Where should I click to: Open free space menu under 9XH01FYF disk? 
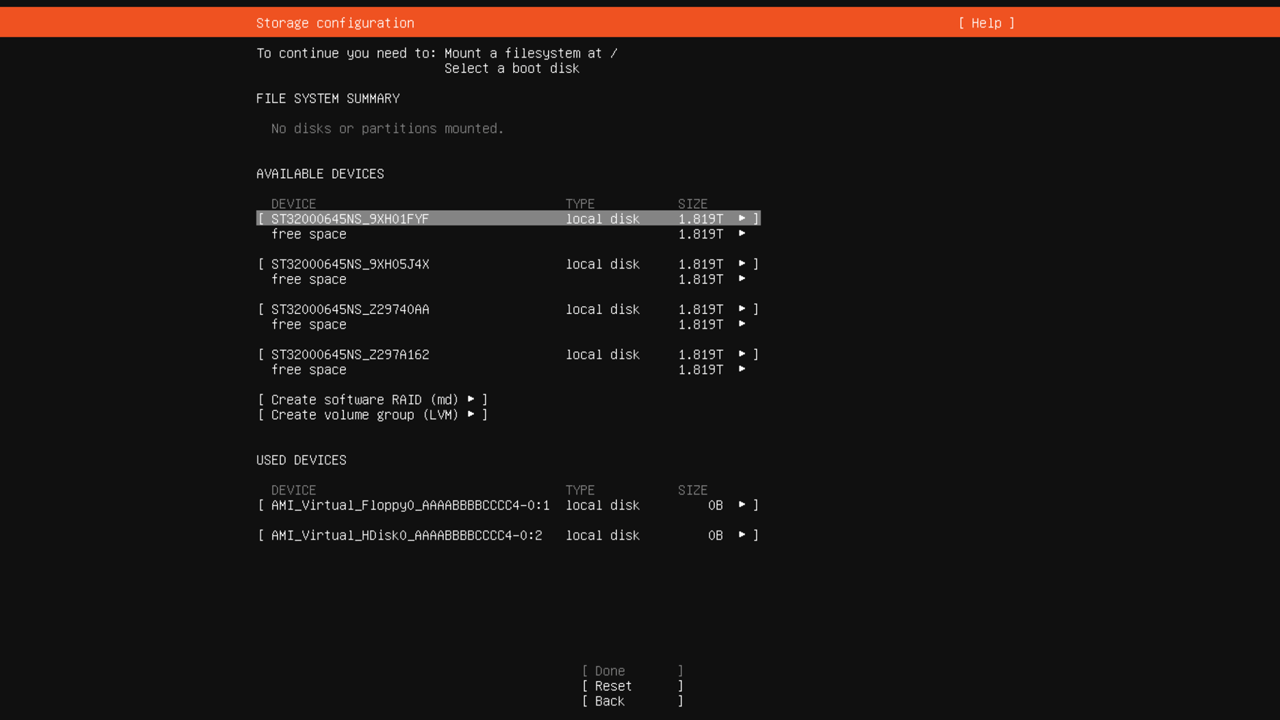309,234
